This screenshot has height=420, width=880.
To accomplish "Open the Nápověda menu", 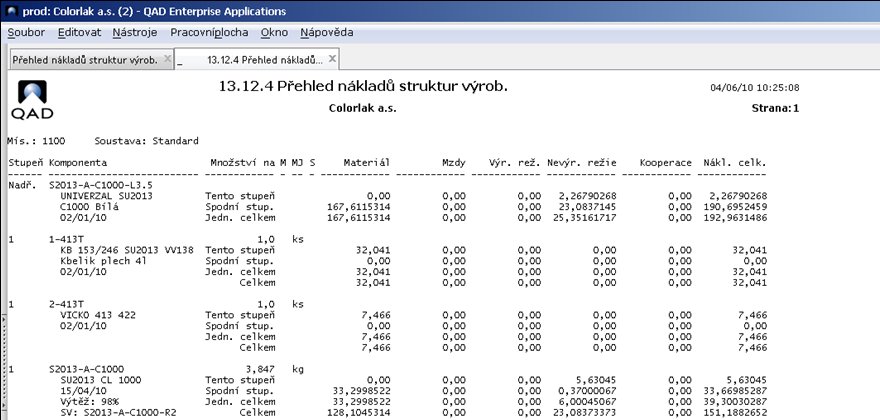I will (x=327, y=33).
